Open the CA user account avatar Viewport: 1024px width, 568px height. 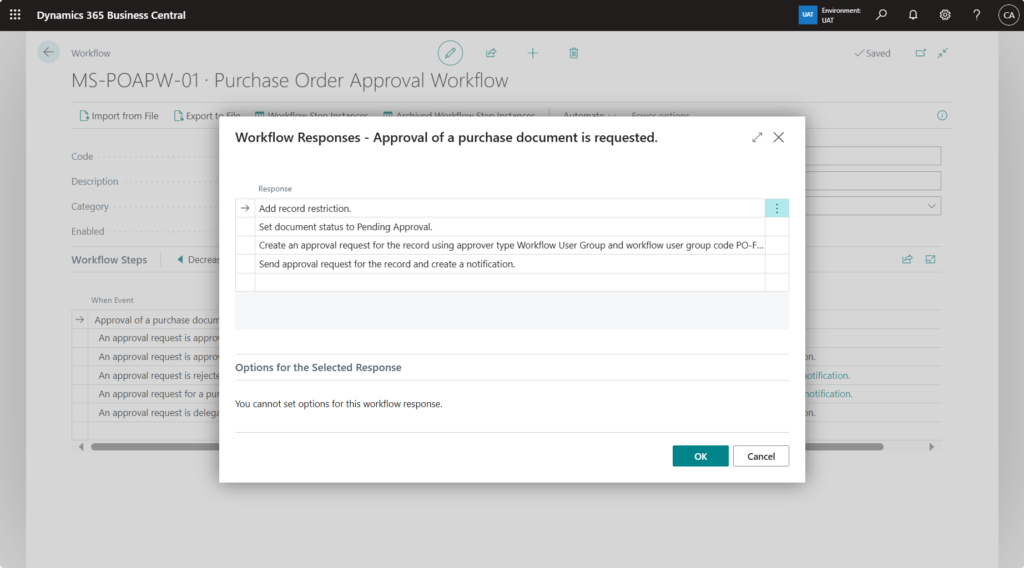coord(1008,14)
